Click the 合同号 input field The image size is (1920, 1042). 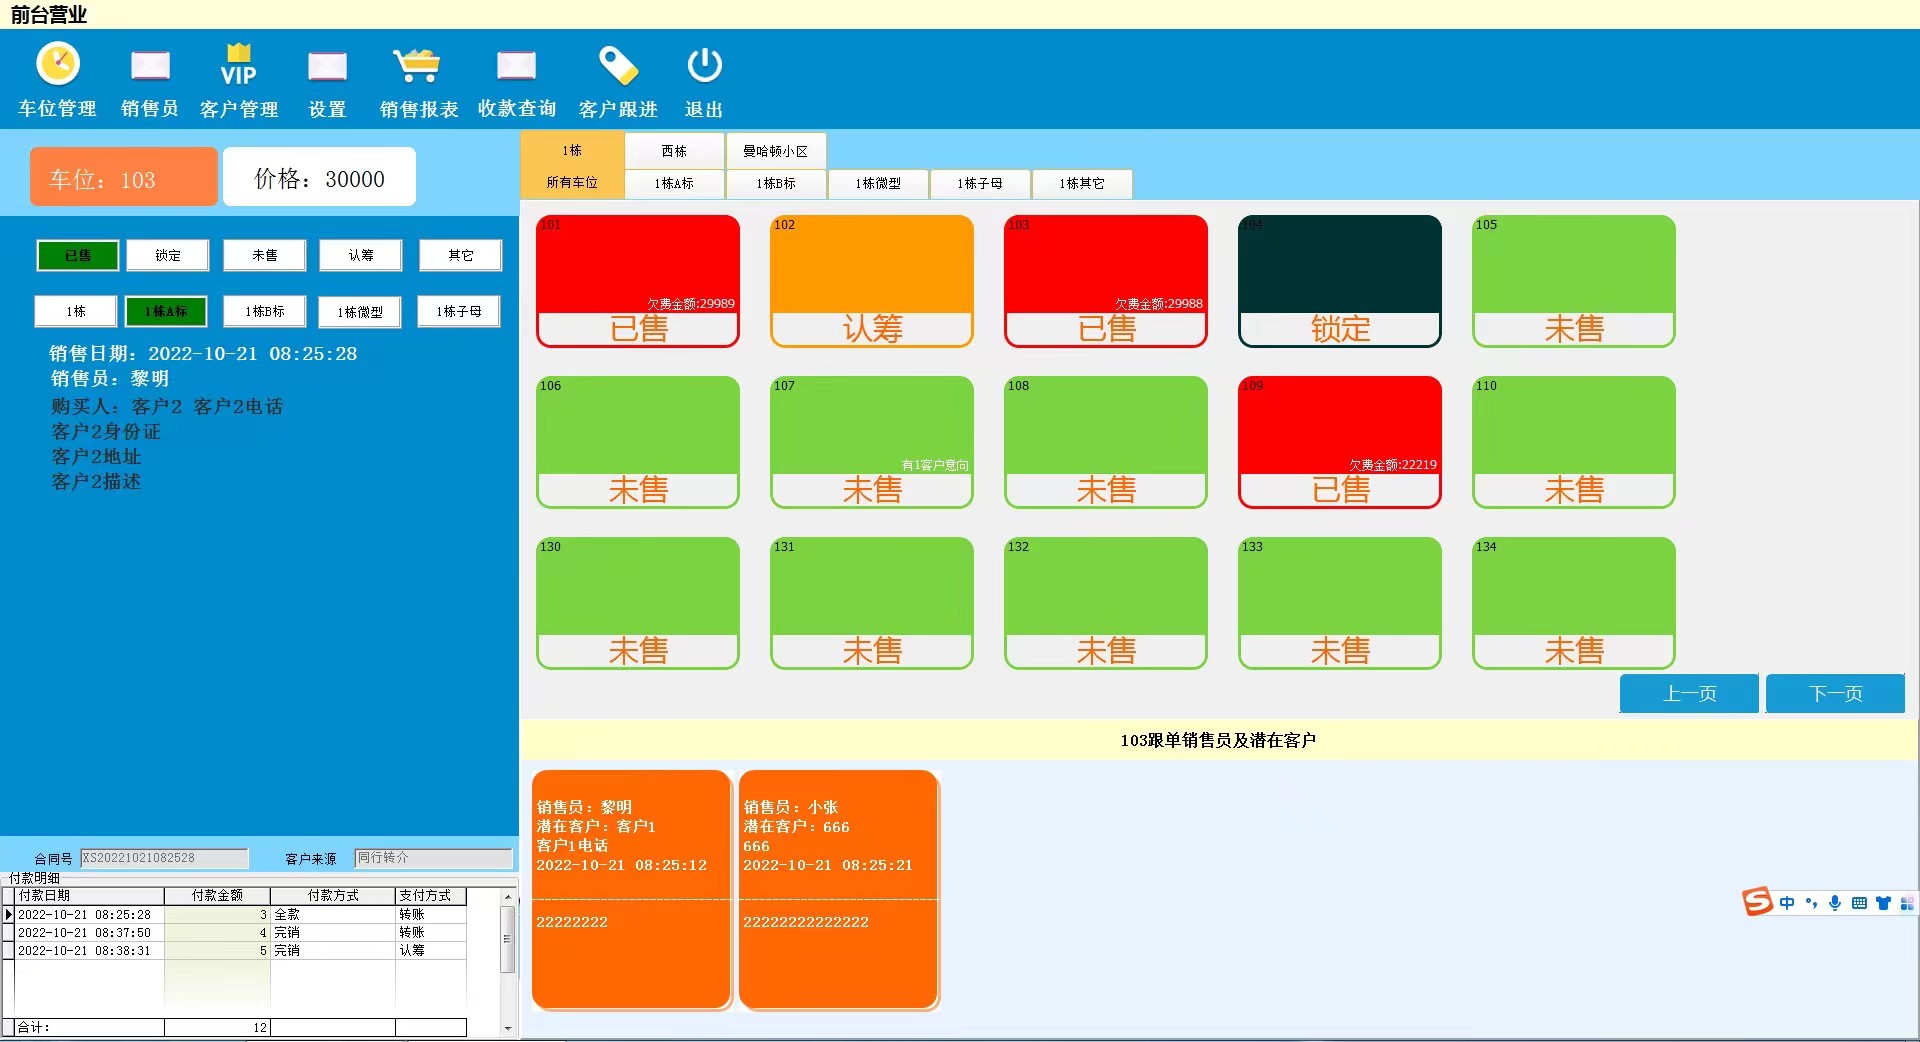tap(164, 858)
